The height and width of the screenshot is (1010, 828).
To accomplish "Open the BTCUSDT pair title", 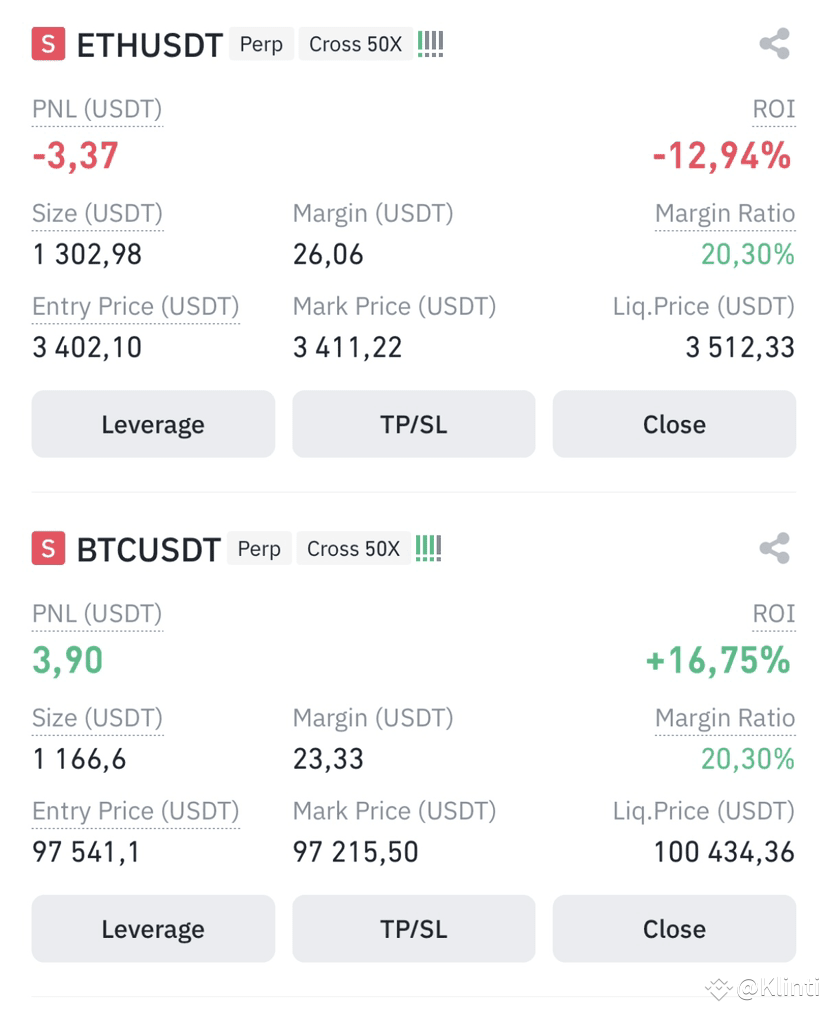I will [x=149, y=549].
